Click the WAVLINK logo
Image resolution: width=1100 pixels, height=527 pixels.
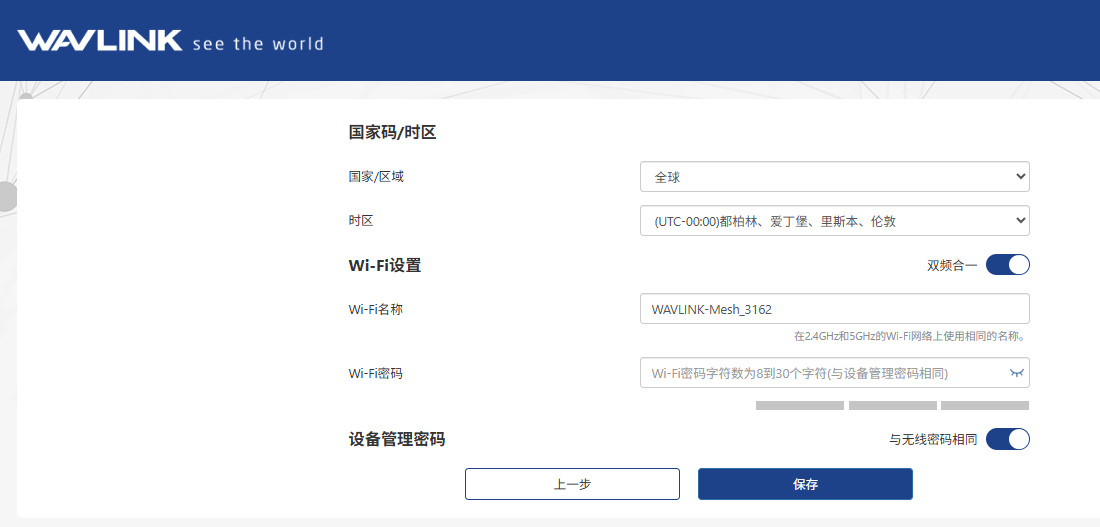coord(100,41)
